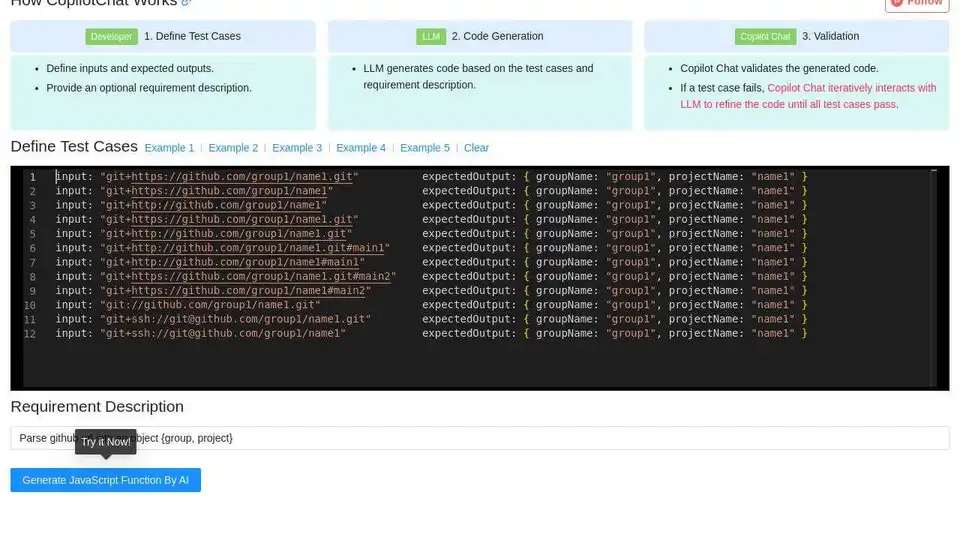Click the red iterative refinement text
This screenshot has height=540, width=960.
click(808, 96)
